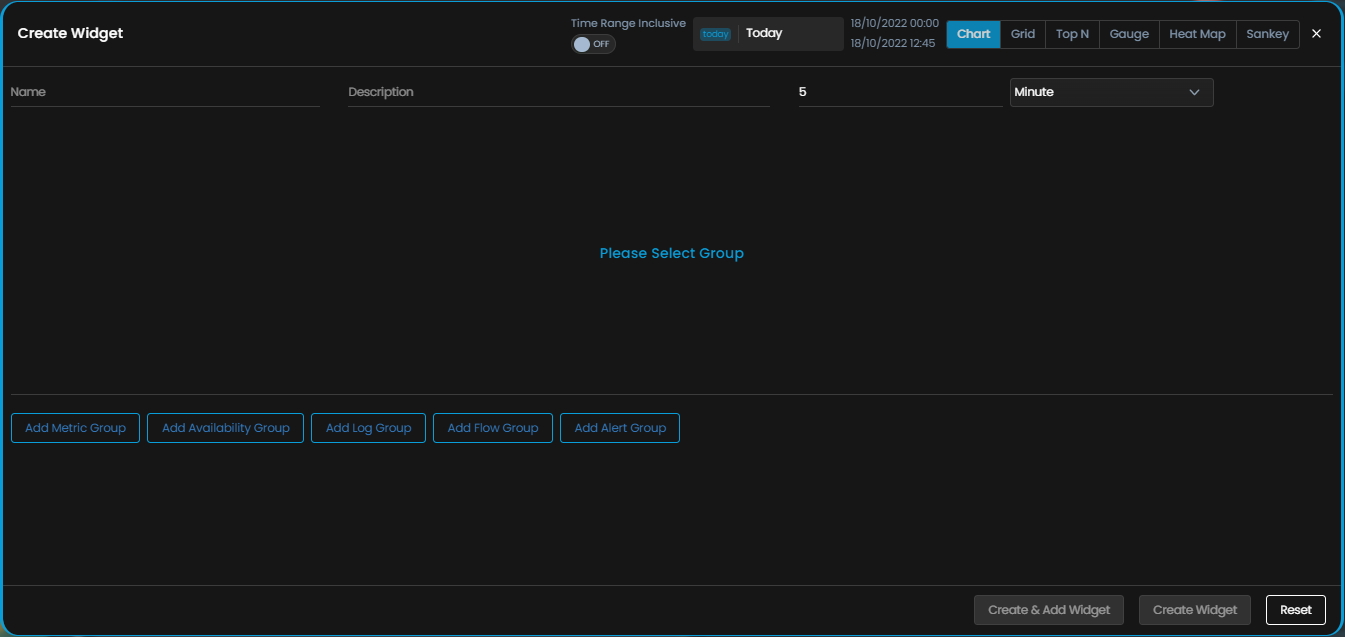Open the Today time range selector
The width and height of the screenshot is (1345, 637).
(789, 34)
